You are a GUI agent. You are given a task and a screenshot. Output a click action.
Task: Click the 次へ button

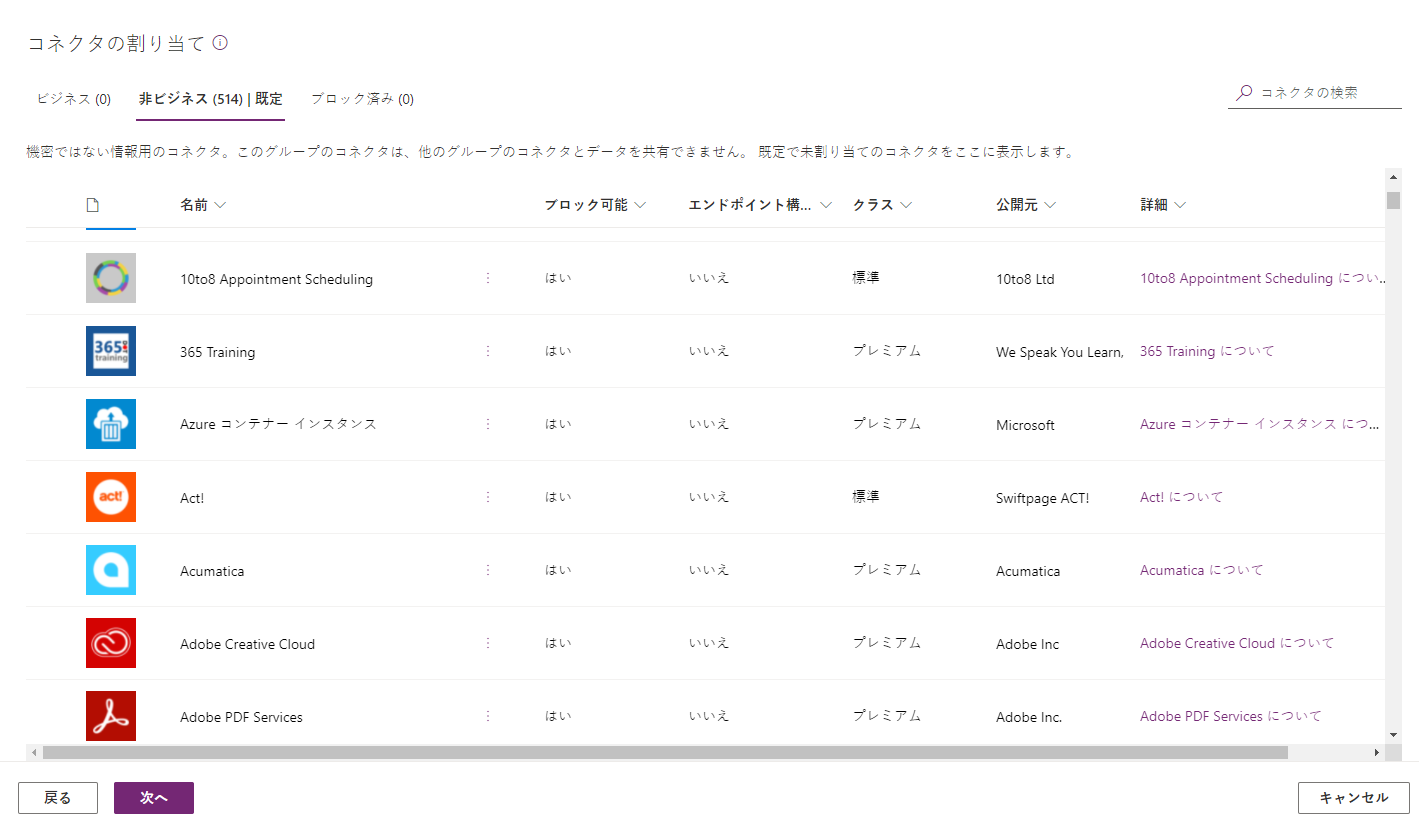pos(154,798)
